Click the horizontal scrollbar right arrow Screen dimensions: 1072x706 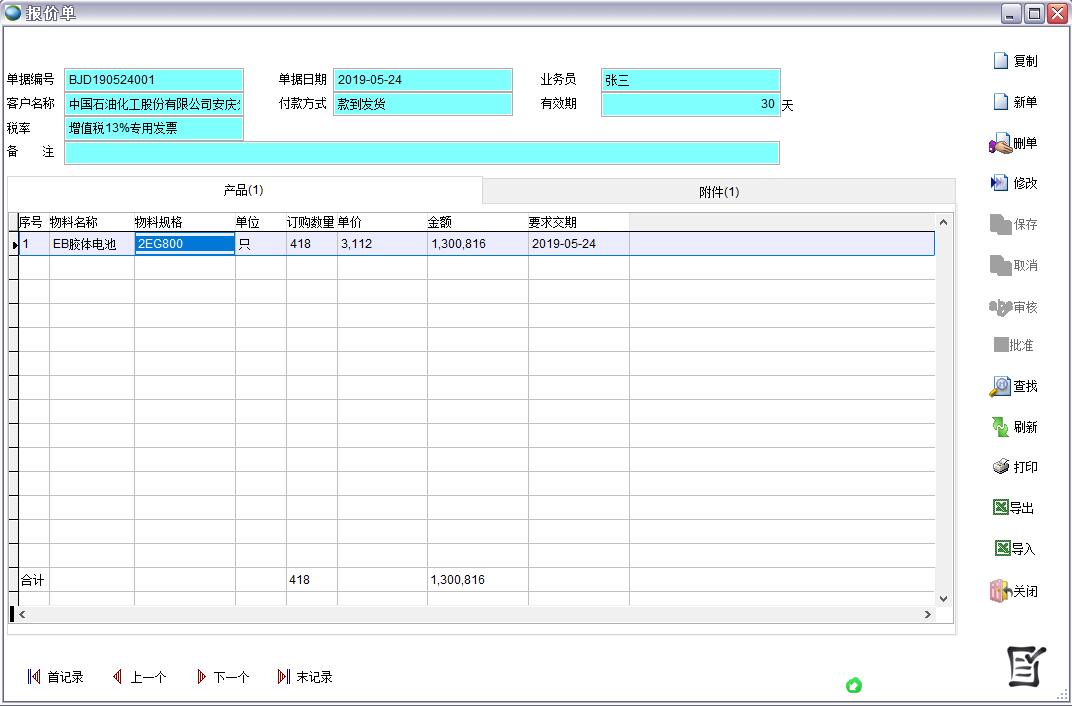[928, 614]
